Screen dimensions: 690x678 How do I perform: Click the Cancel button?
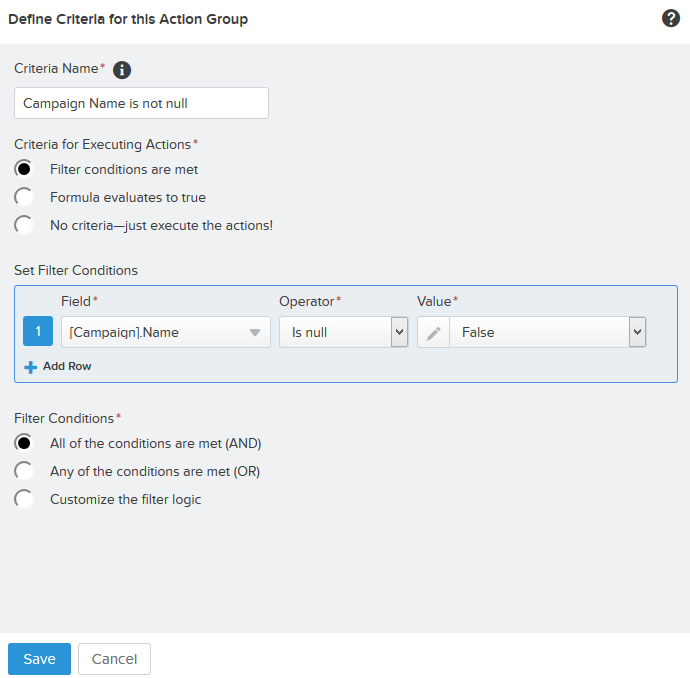point(114,659)
